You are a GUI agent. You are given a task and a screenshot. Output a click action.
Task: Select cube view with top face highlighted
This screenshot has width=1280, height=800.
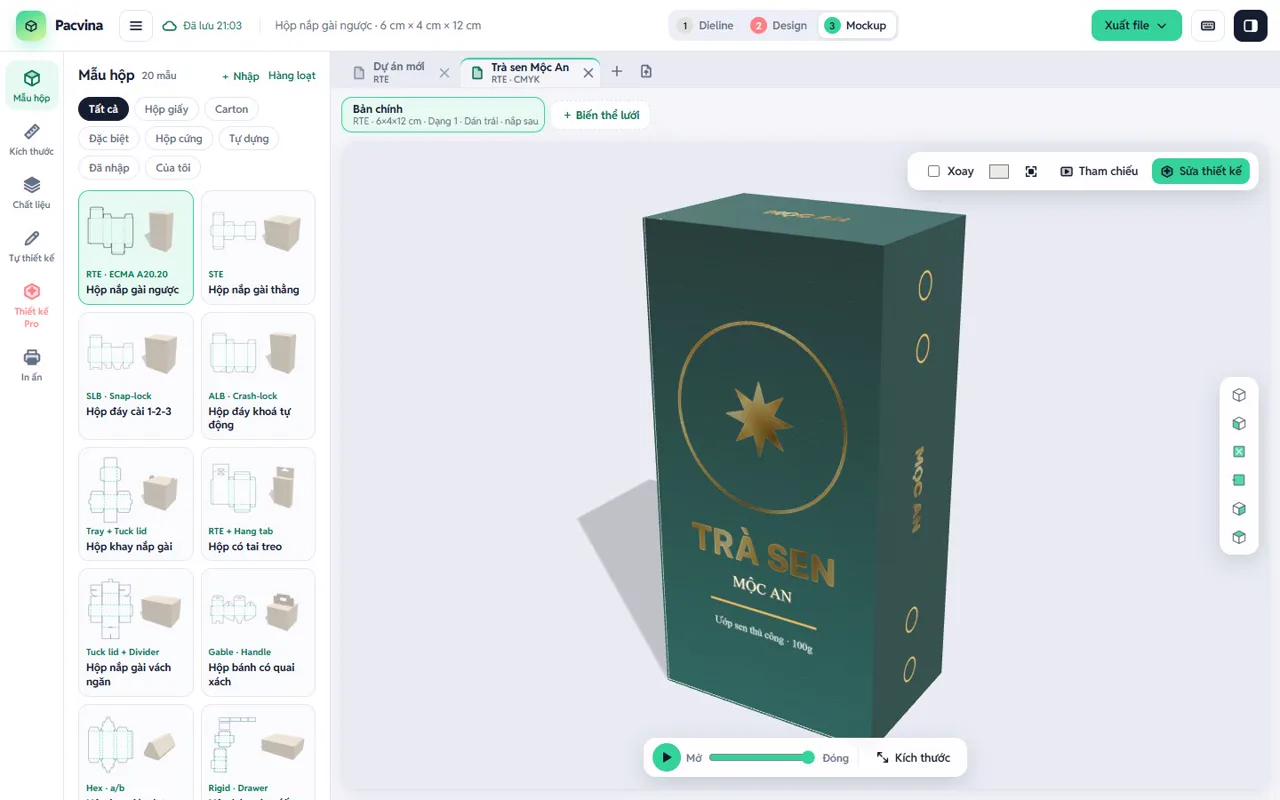(1239, 538)
